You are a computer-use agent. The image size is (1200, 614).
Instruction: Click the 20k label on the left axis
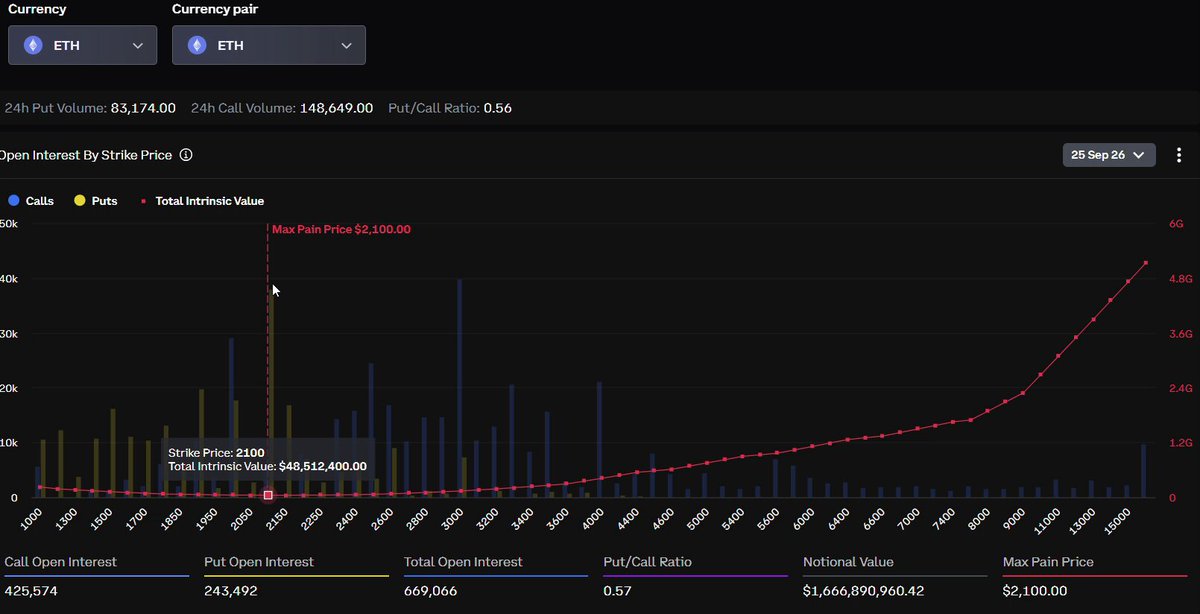coord(9,388)
